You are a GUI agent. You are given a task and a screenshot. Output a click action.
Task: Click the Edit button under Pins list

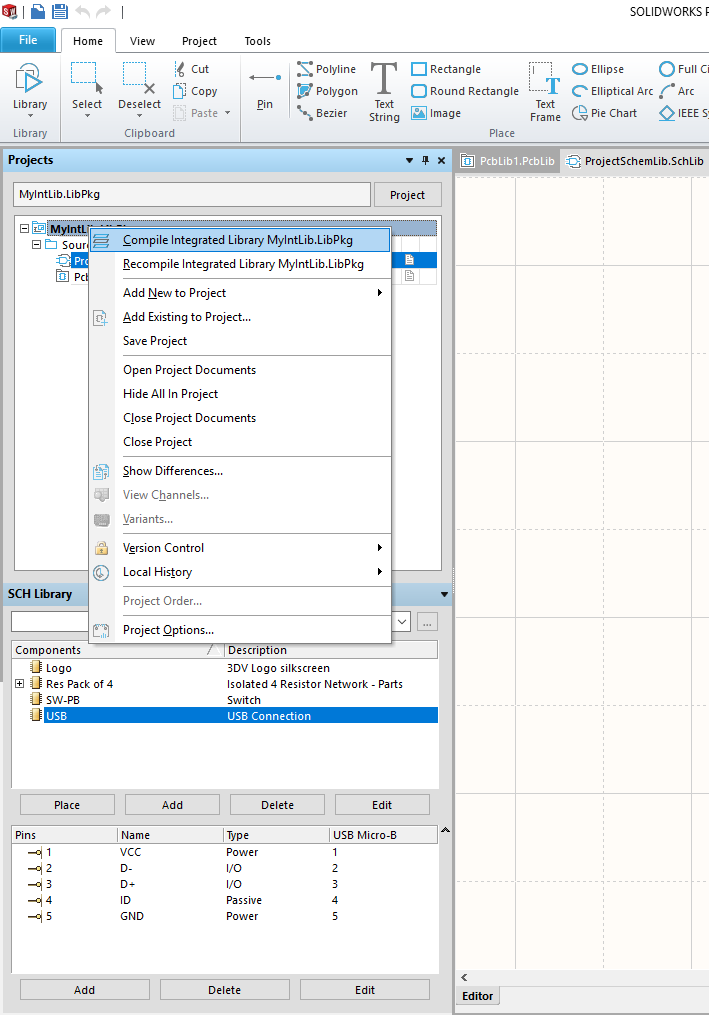(x=365, y=990)
